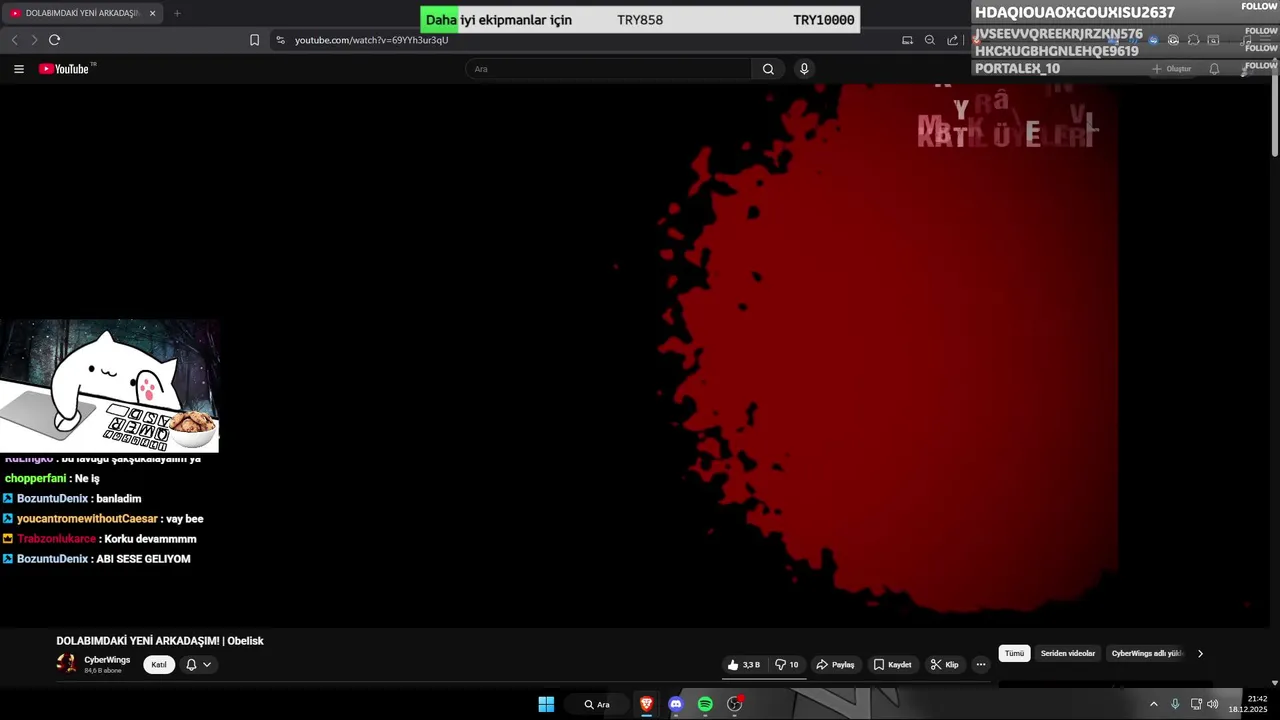Viewport: 1280px width, 720px height.
Task: Share the page via the address bar share icon
Action: [x=952, y=40]
